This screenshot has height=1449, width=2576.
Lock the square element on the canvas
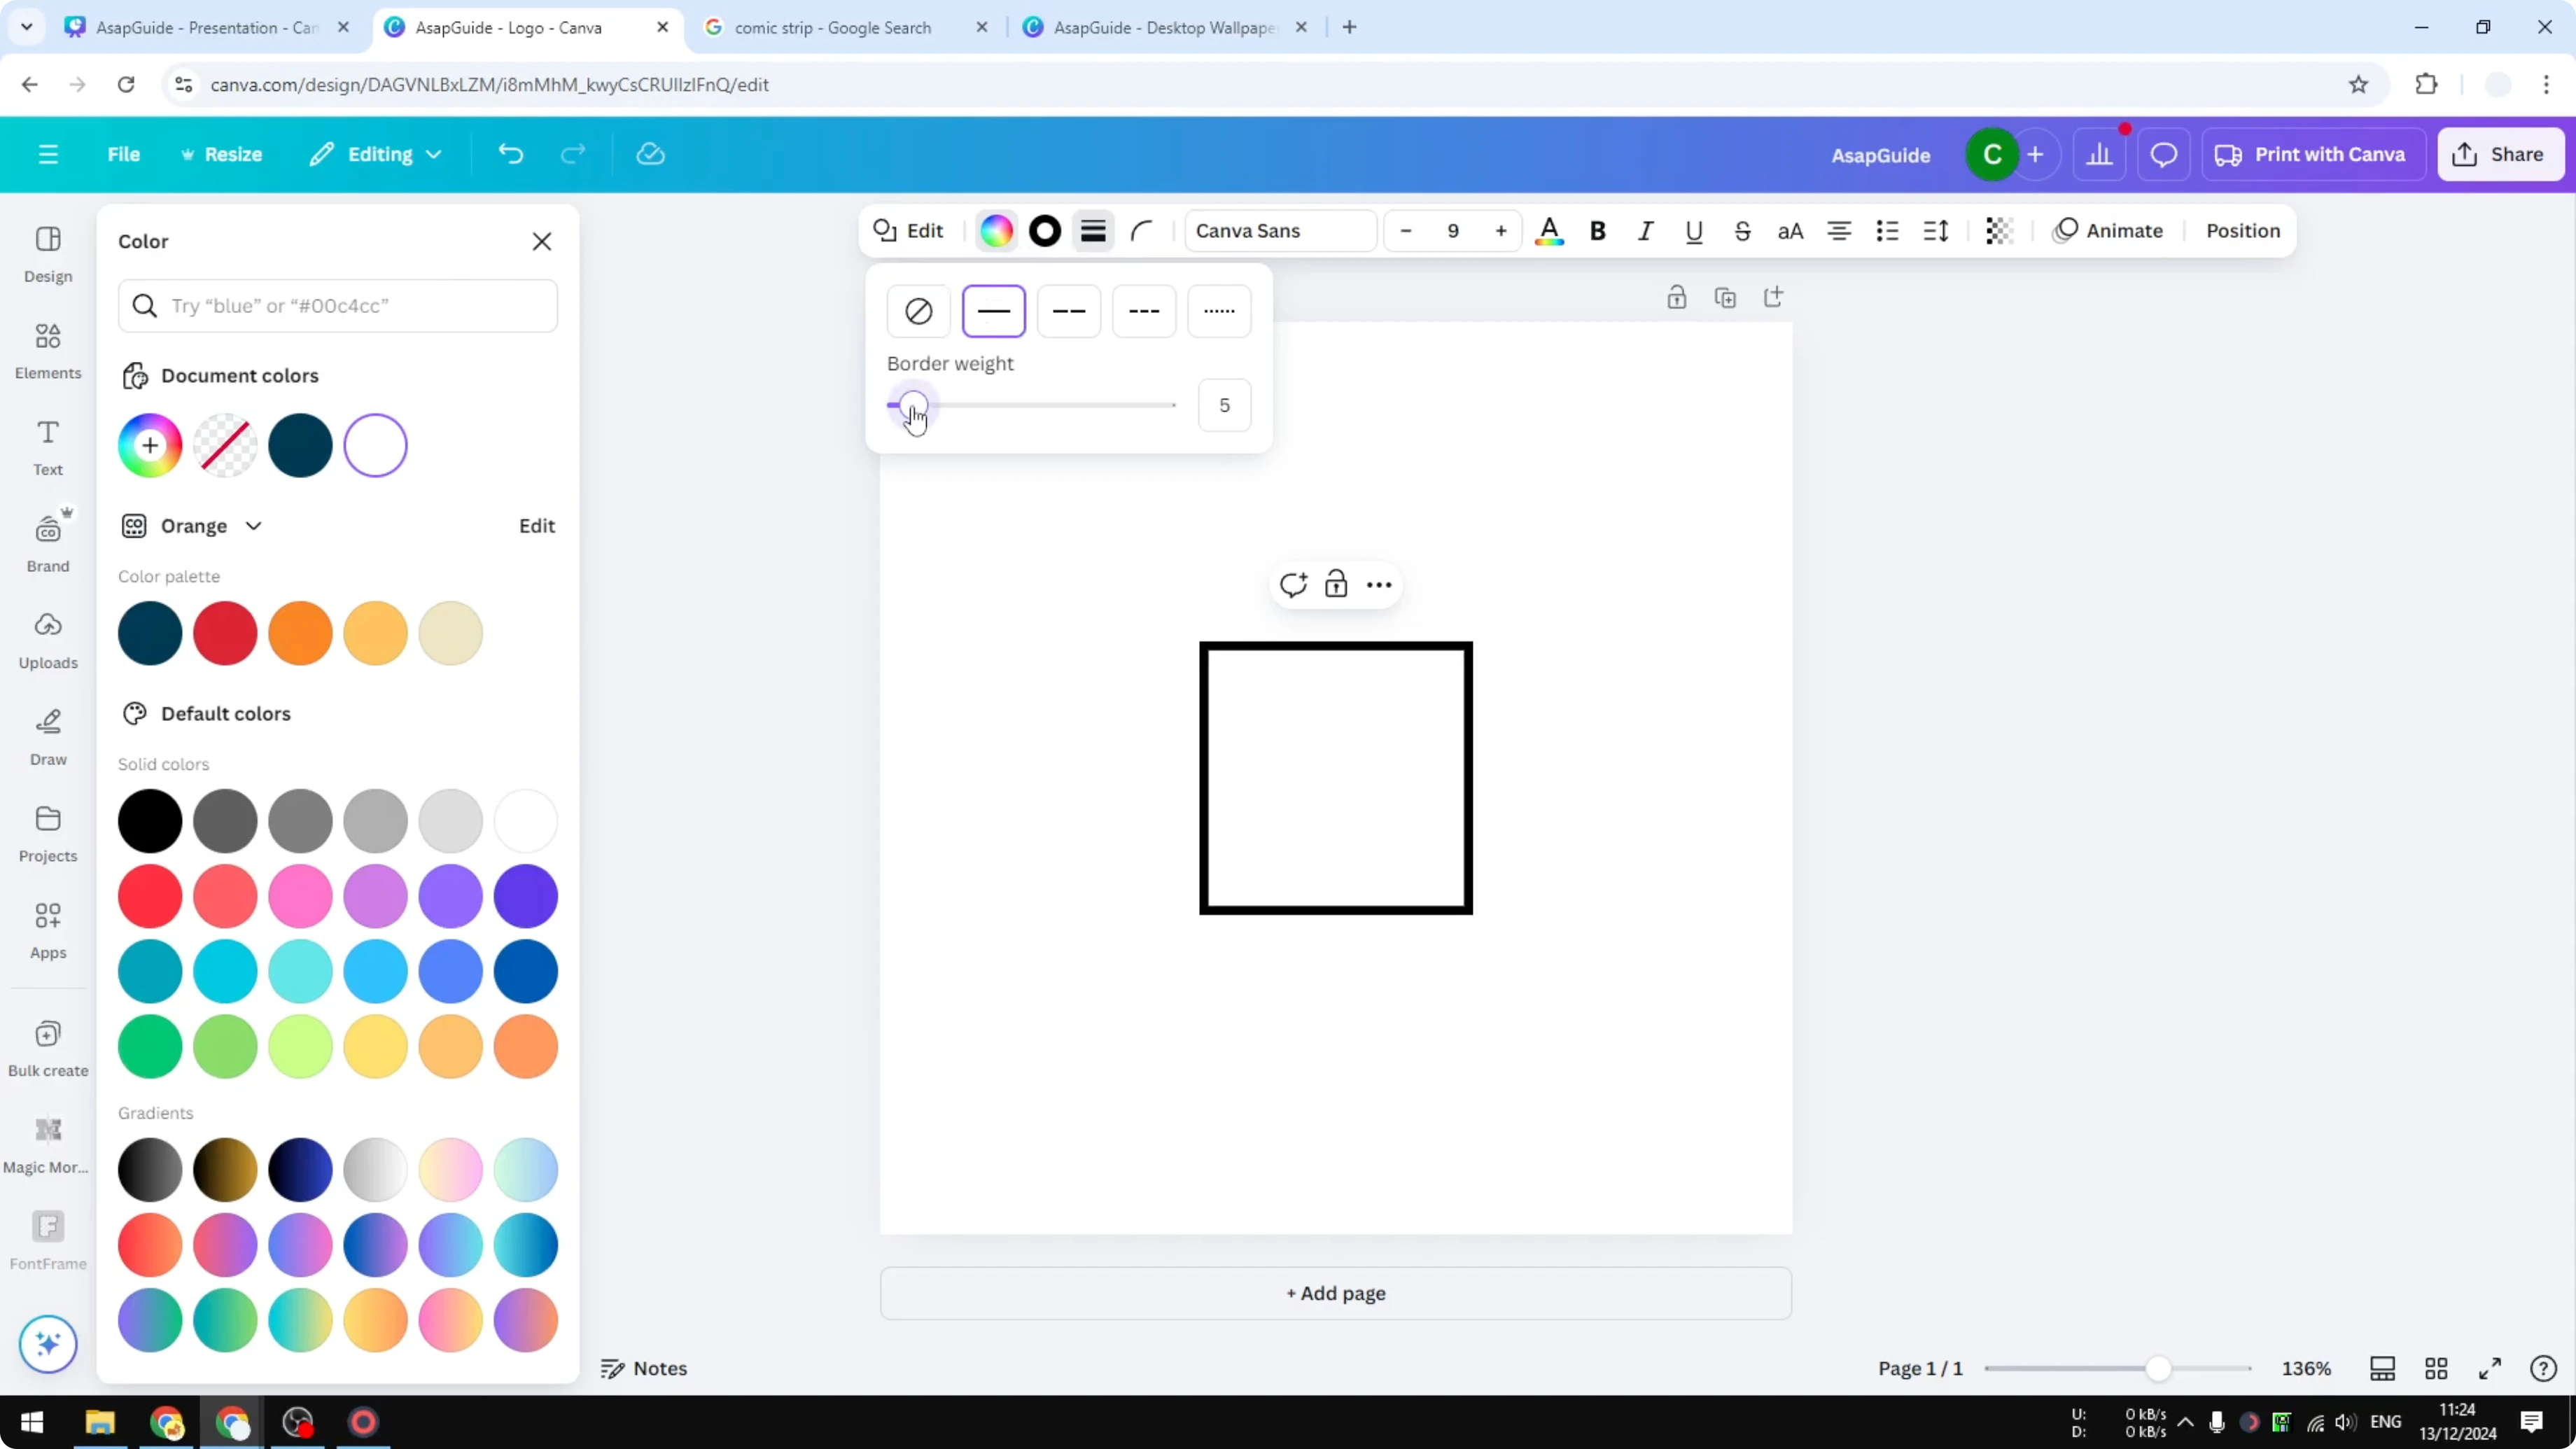click(x=1336, y=584)
